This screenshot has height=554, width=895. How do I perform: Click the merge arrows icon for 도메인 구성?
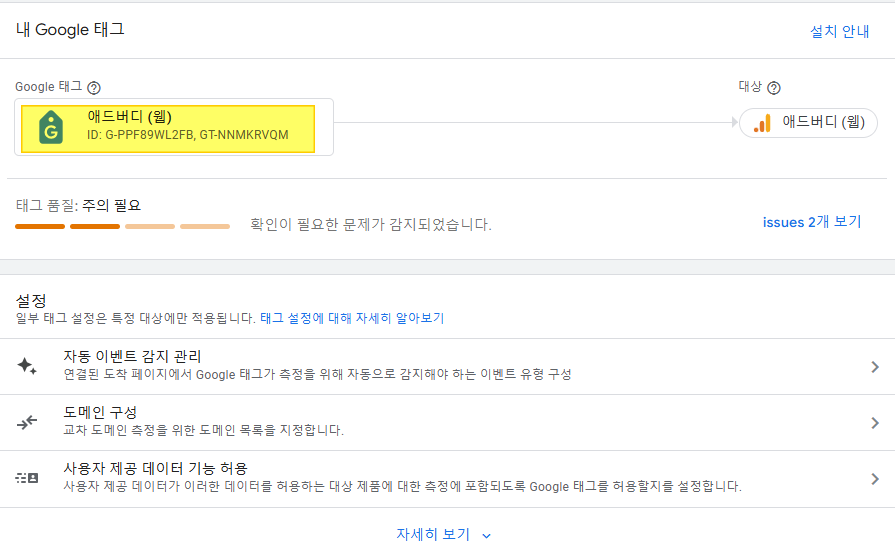pos(27,422)
